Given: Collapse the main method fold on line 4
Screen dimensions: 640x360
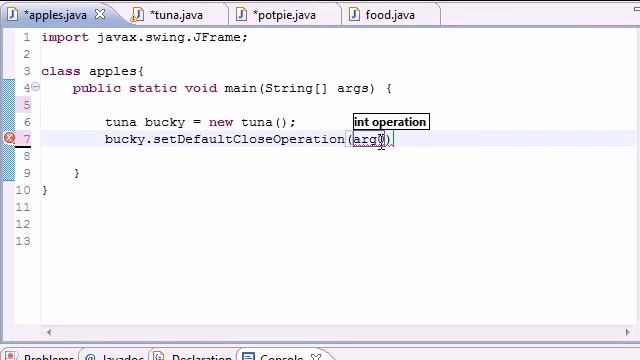Looking at the screenshot, I should coord(36,87).
